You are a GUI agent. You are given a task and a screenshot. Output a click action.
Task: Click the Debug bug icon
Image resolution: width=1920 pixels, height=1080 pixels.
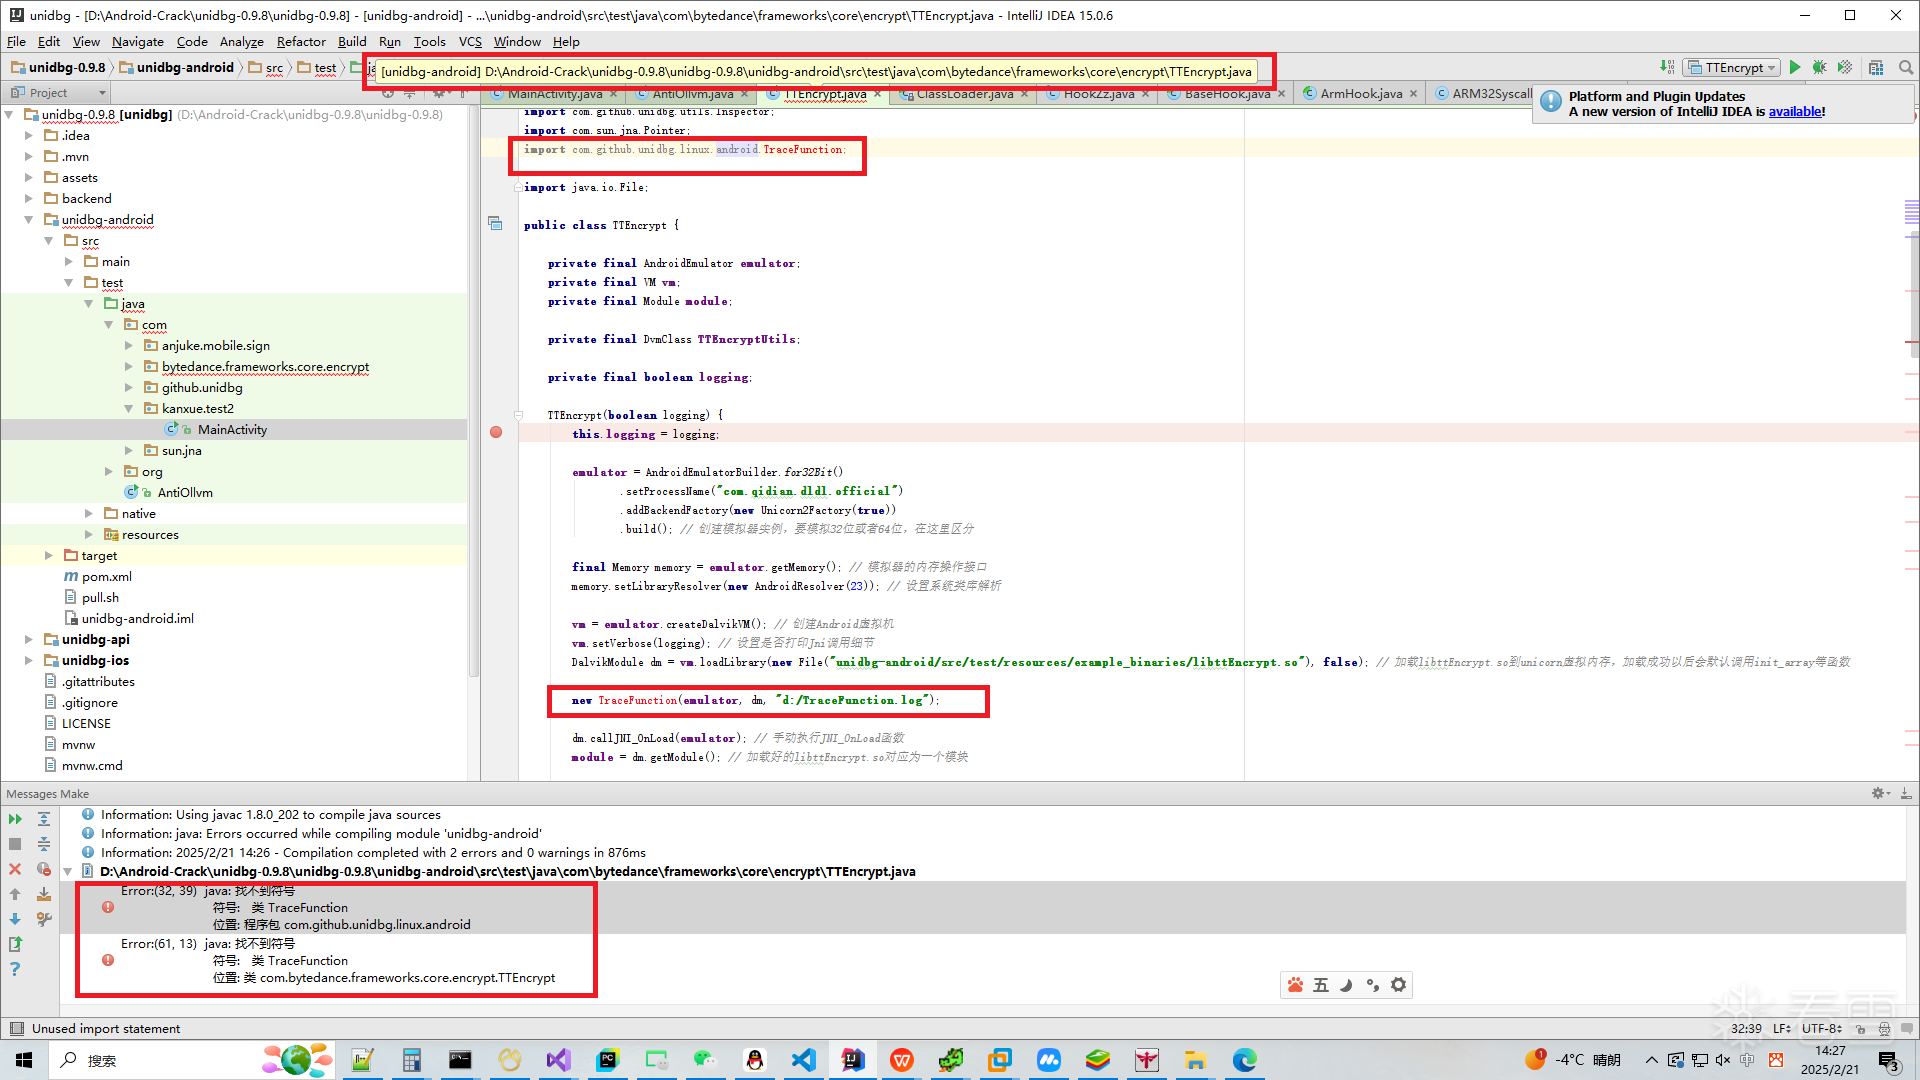tap(1820, 67)
